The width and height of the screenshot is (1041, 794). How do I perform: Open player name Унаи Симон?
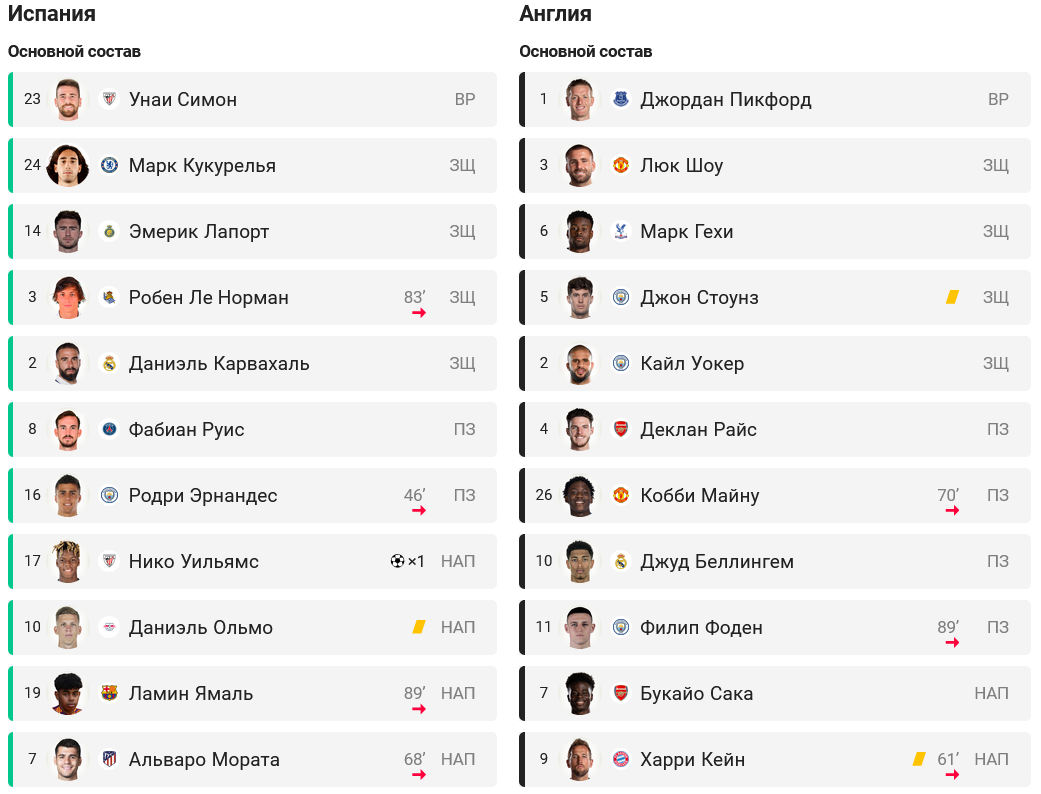pyautogui.click(x=183, y=99)
